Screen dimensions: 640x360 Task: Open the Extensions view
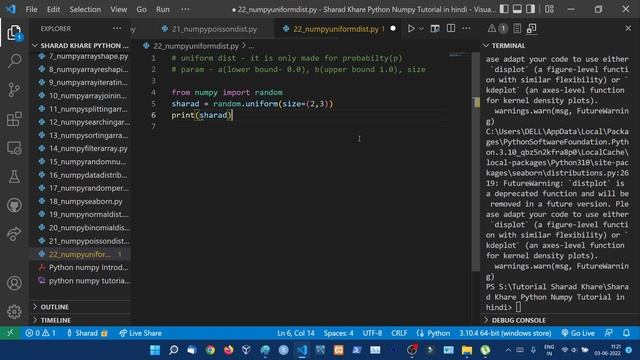click(x=14, y=119)
